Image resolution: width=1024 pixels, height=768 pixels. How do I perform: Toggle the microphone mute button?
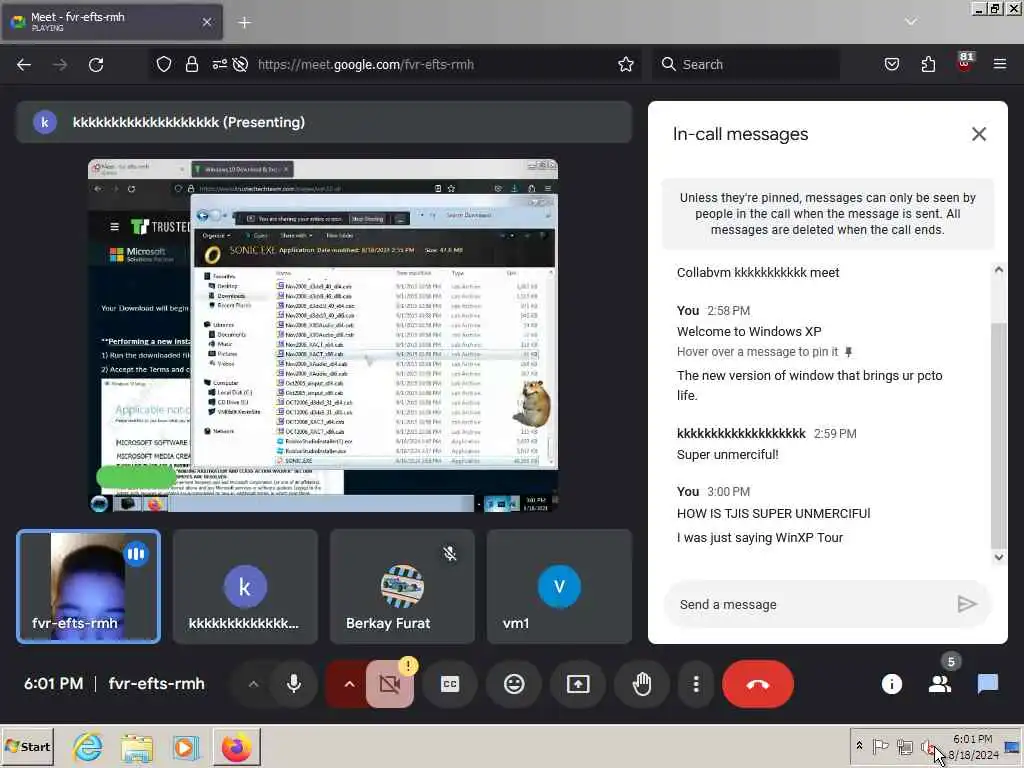coord(294,684)
